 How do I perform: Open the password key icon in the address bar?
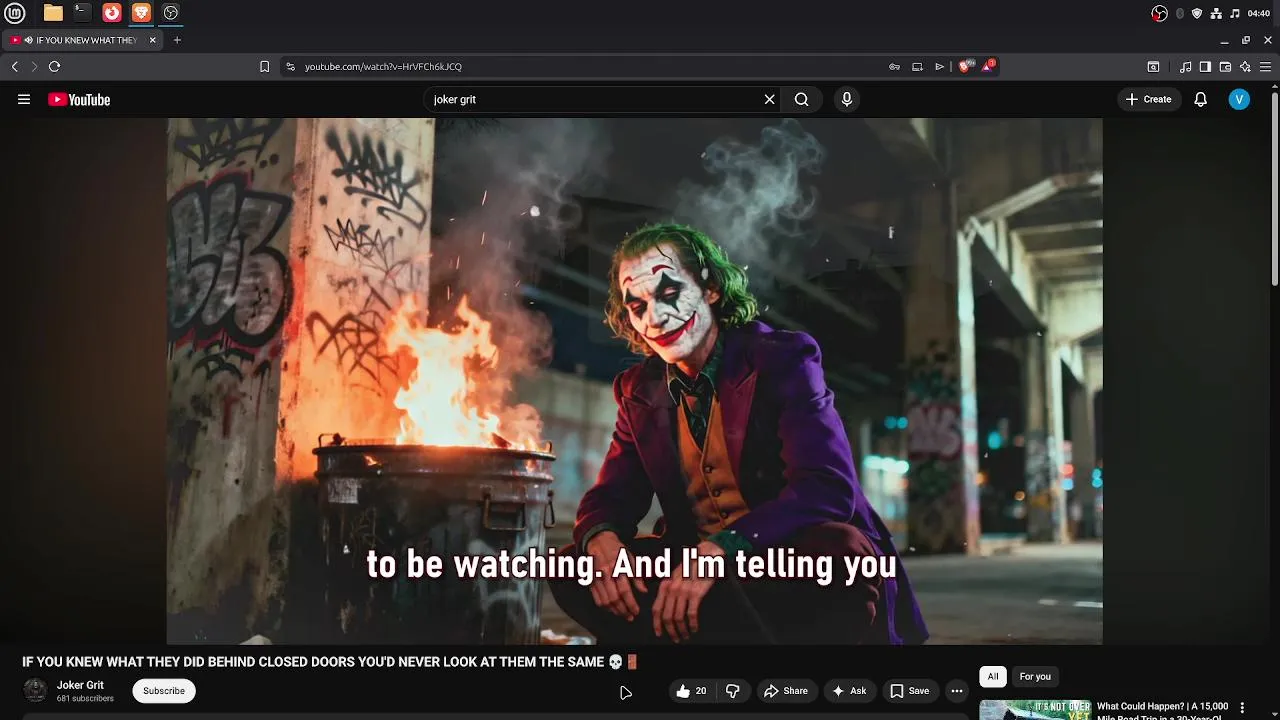coord(894,67)
